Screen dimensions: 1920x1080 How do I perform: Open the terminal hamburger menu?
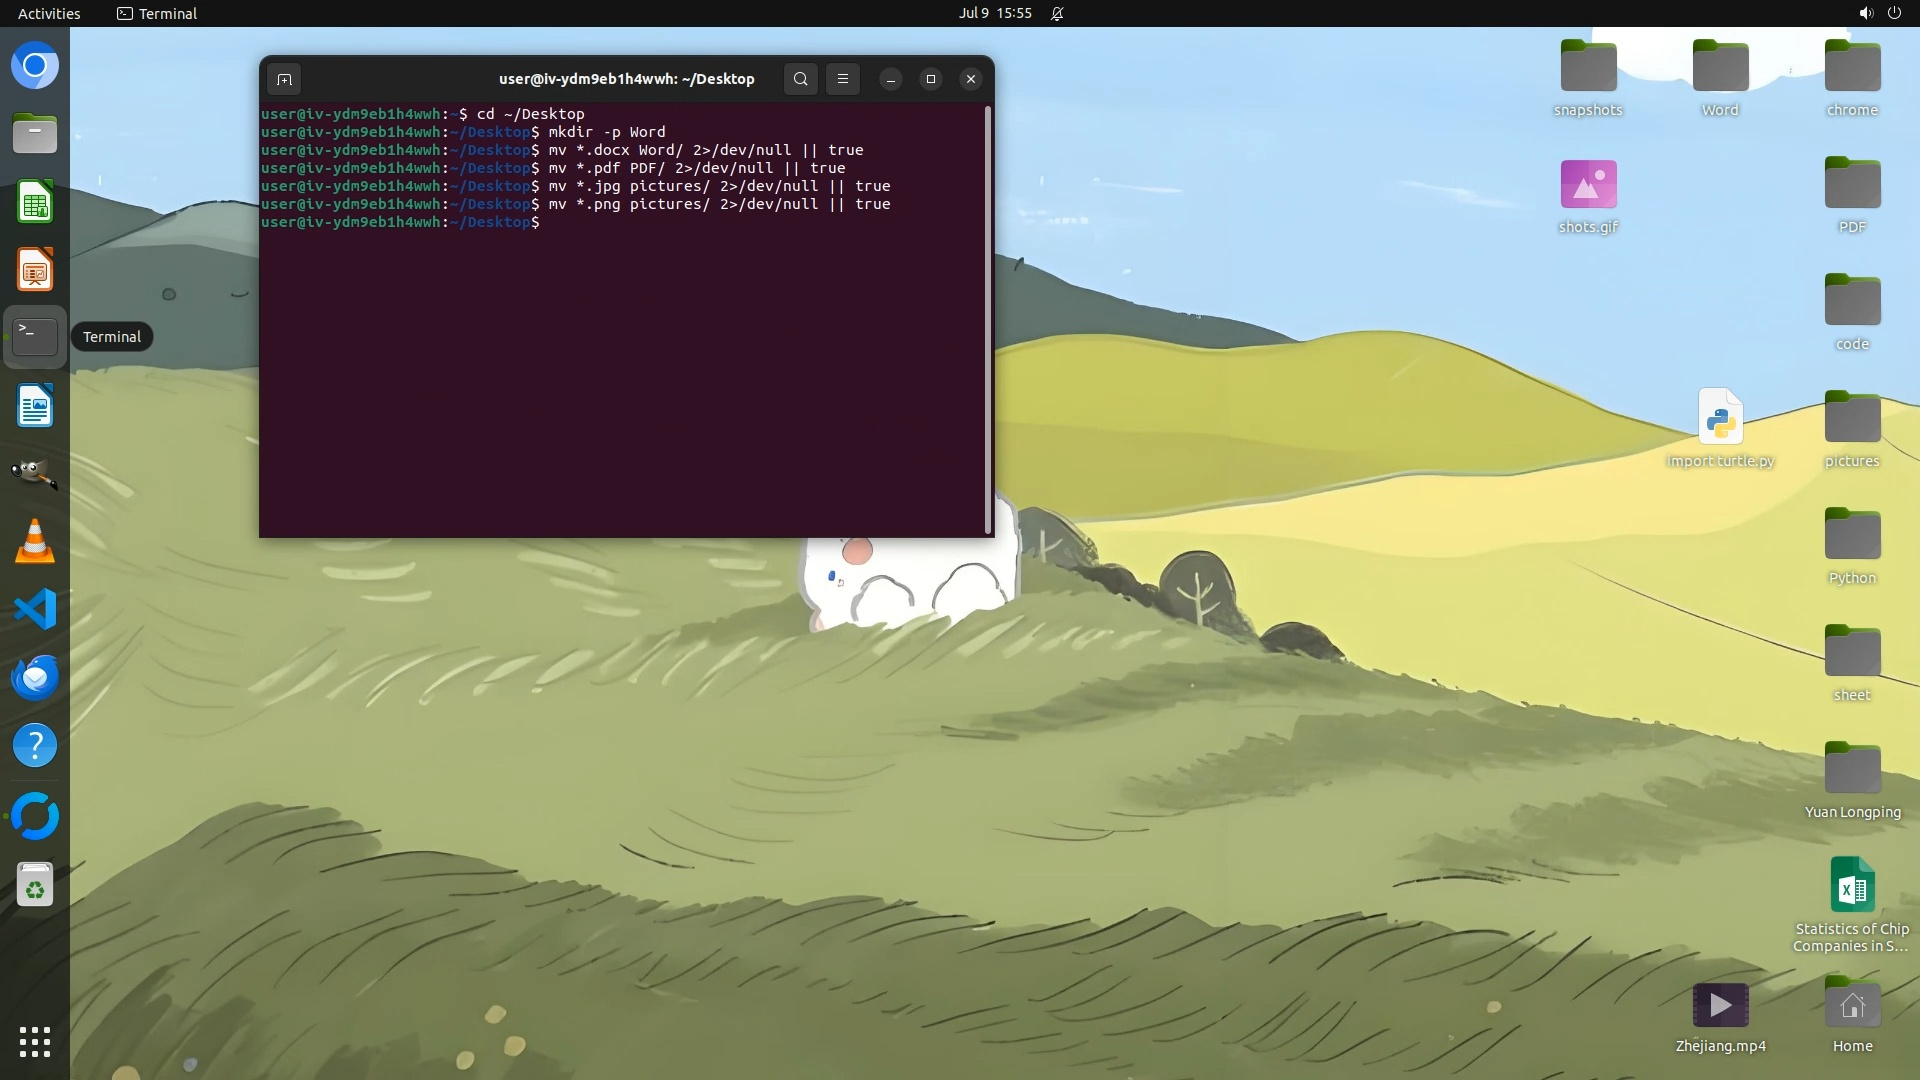click(843, 79)
